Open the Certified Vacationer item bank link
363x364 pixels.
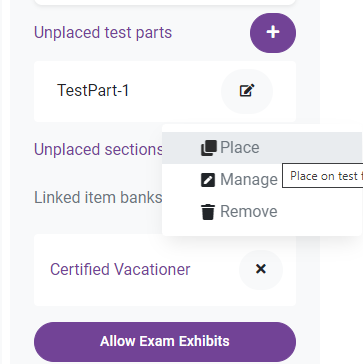120,269
